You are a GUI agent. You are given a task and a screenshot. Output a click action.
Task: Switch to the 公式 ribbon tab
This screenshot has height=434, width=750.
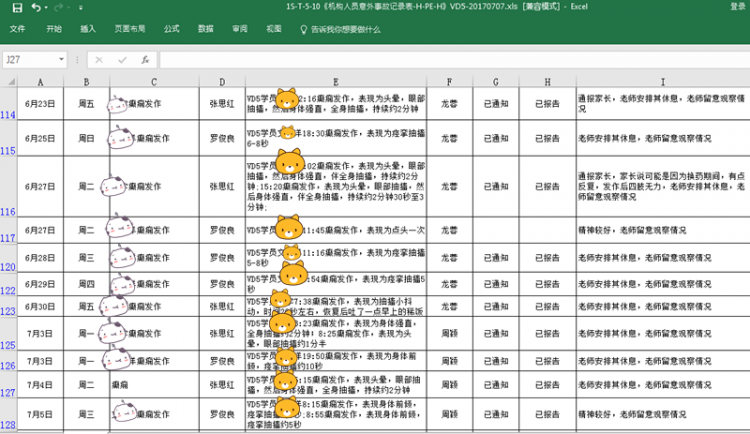171,30
